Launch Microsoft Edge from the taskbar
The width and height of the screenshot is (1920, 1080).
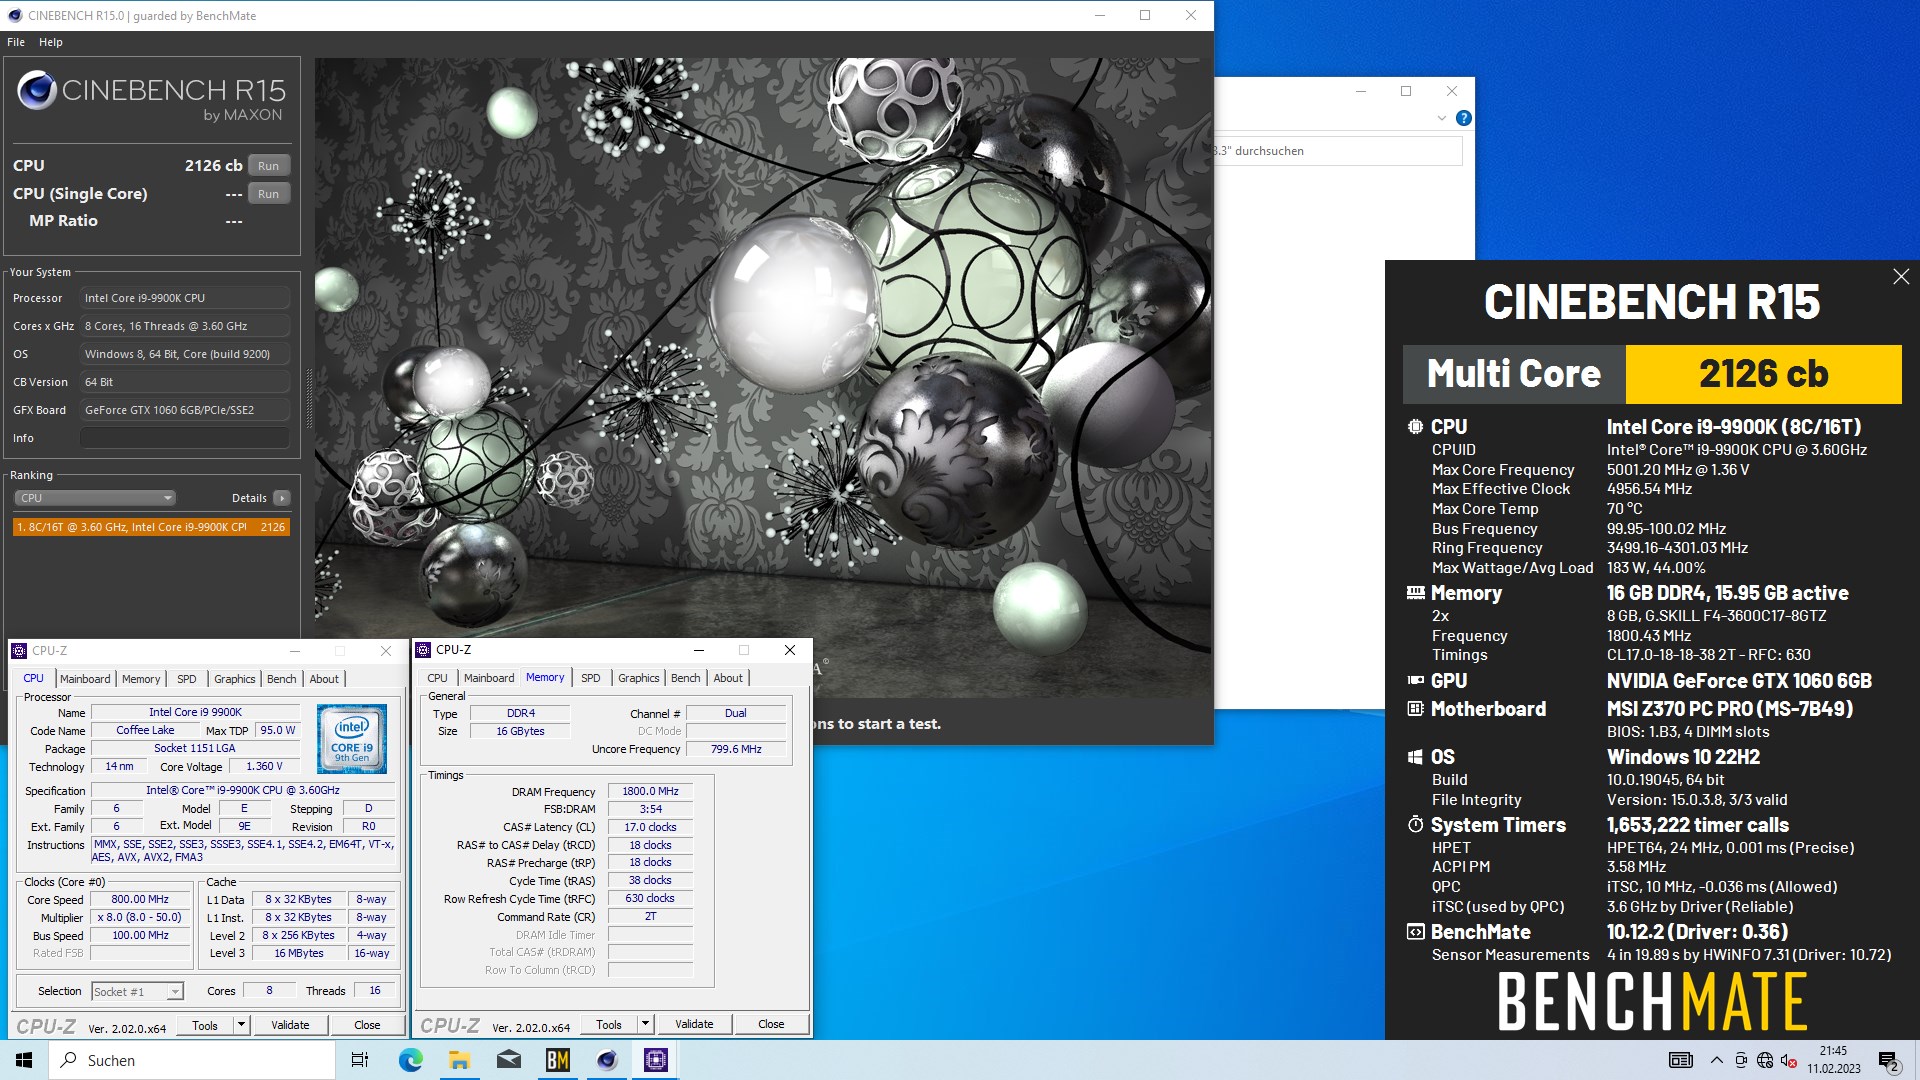(410, 1060)
